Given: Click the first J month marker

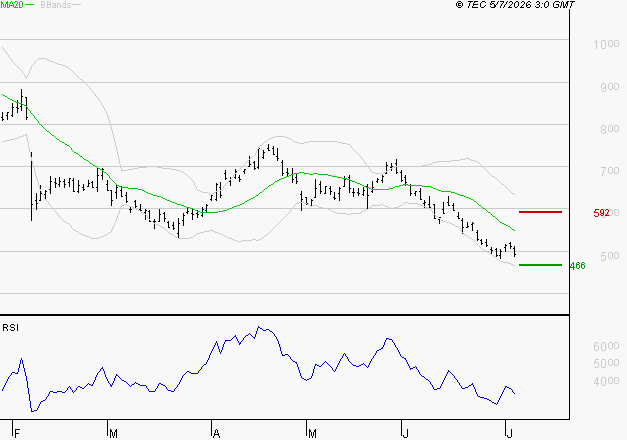Looking at the screenshot, I should point(405,434).
